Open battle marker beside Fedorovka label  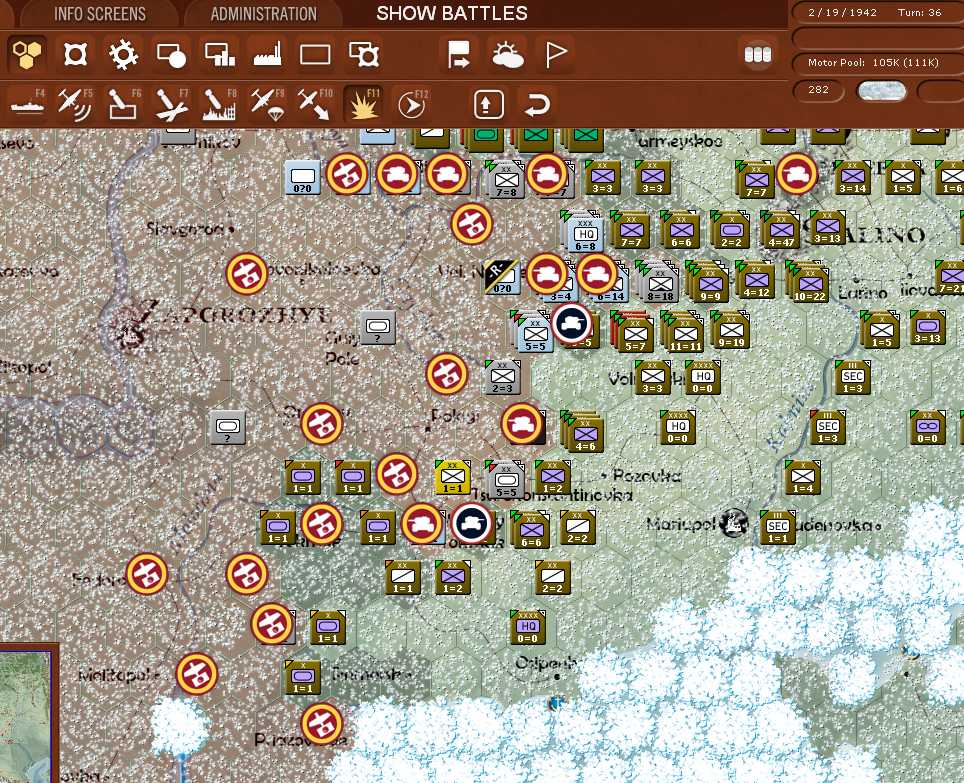[146, 573]
